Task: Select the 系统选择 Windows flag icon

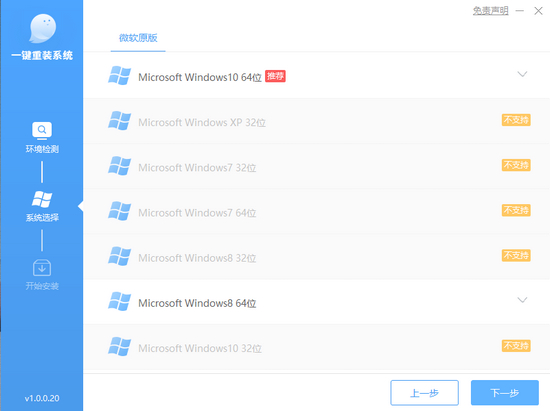Action: (42, 199)
